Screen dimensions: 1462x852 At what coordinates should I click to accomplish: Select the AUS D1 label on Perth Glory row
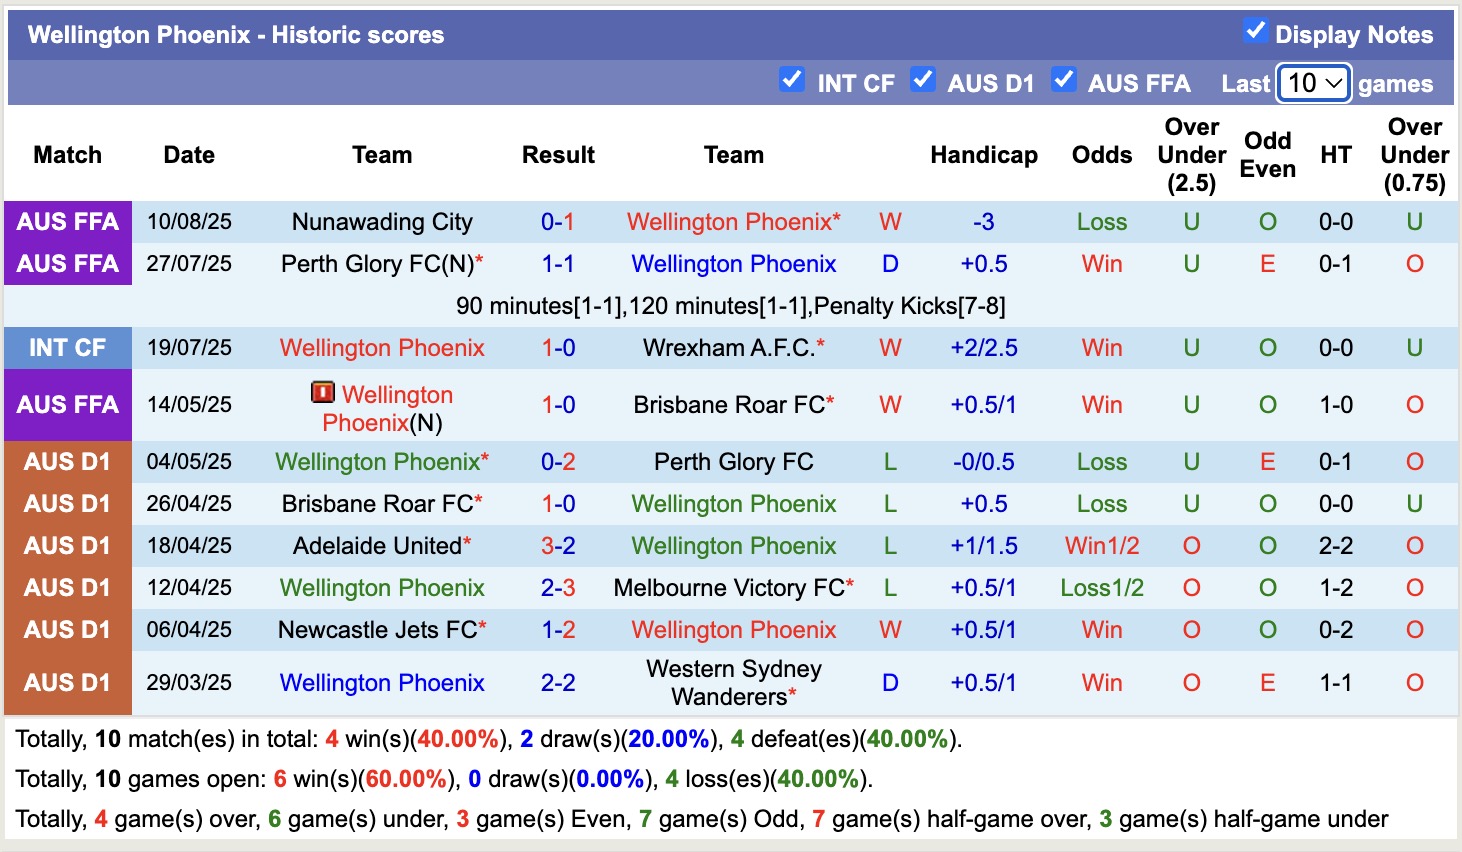pyautogui.click(x=67, y=461)
